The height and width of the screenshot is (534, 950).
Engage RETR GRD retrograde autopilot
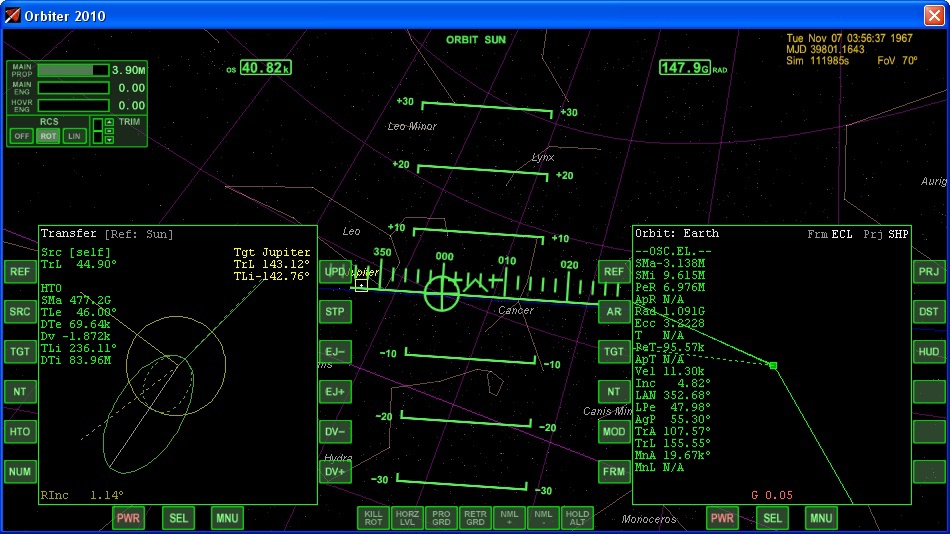click(x=475, y=518)
